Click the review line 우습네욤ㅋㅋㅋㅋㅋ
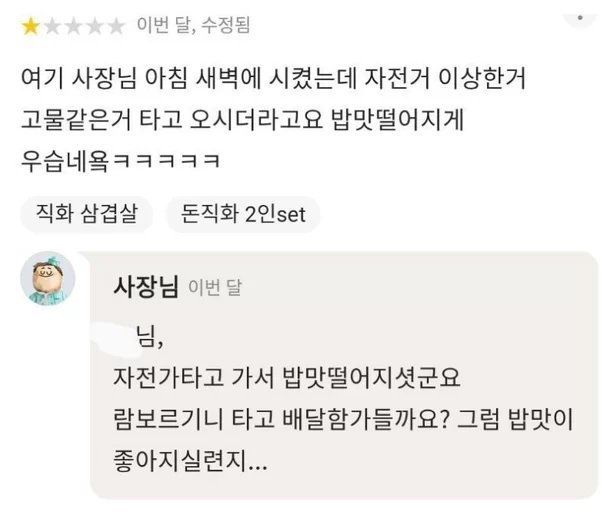610x515 pixels. 121,161
